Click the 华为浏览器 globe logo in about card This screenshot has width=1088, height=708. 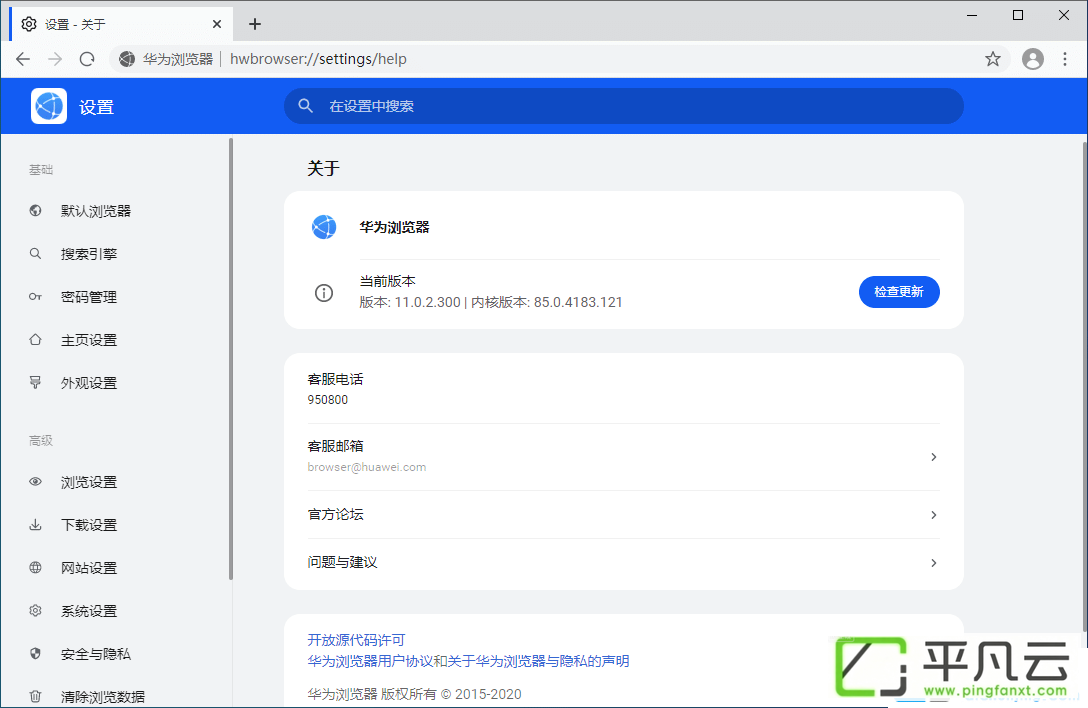[323, 227]
